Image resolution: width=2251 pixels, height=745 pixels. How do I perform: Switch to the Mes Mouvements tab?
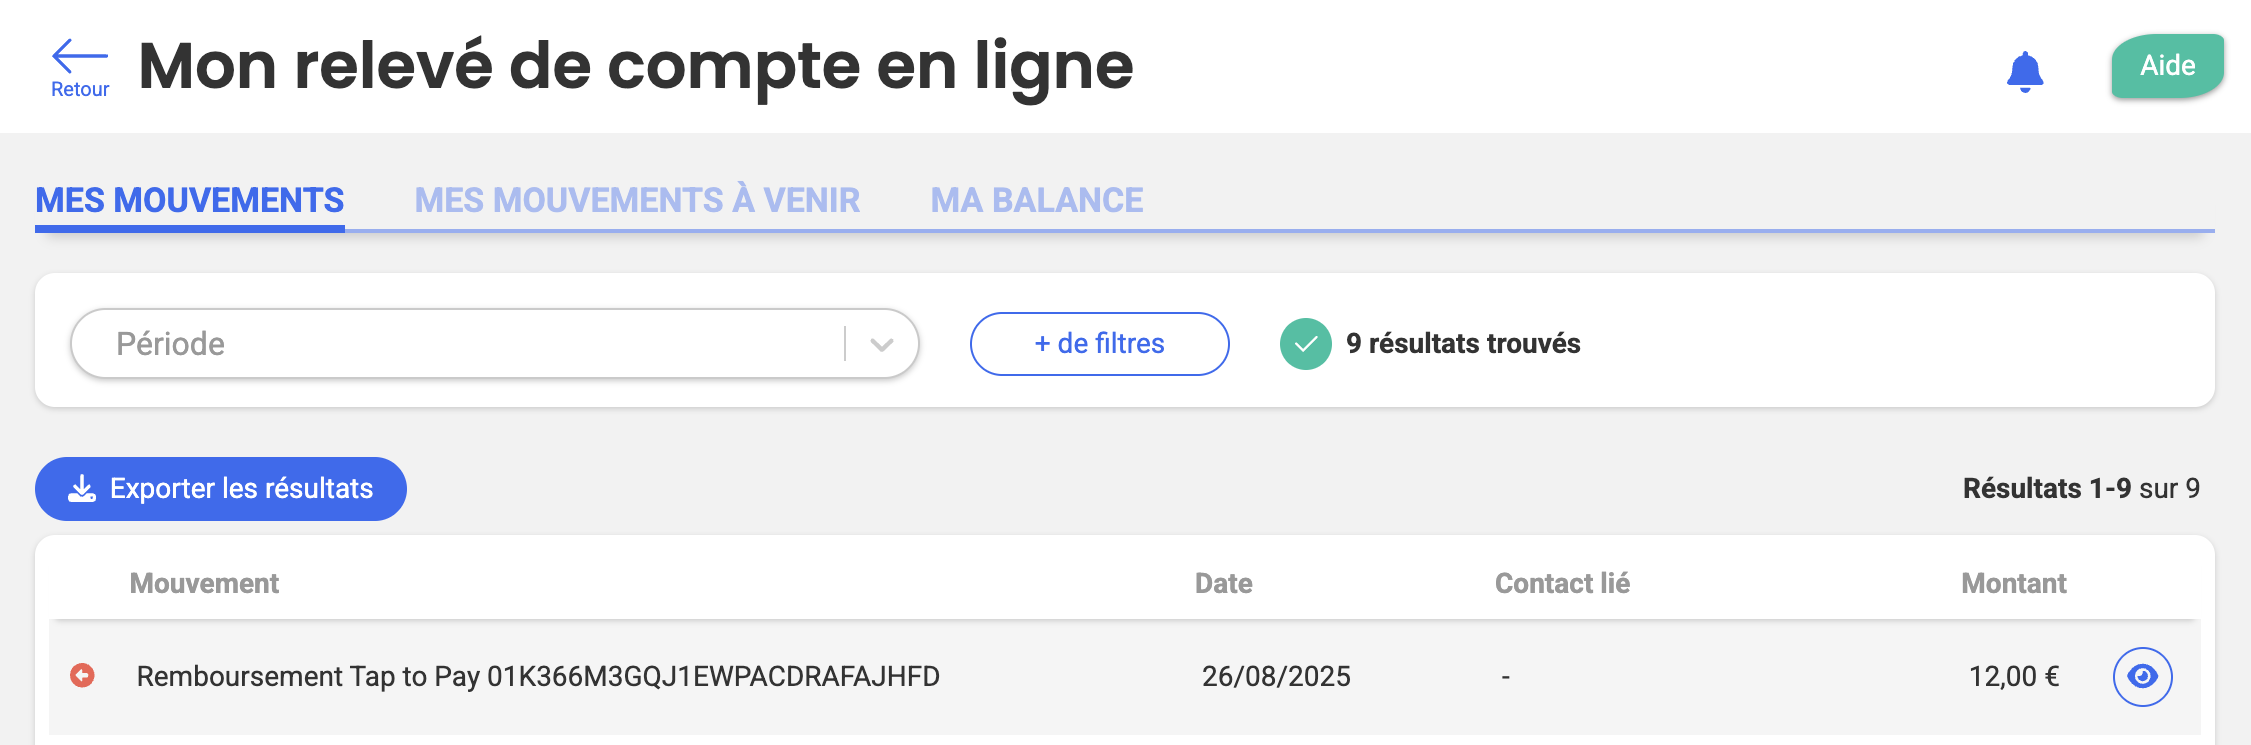[190, 200]
